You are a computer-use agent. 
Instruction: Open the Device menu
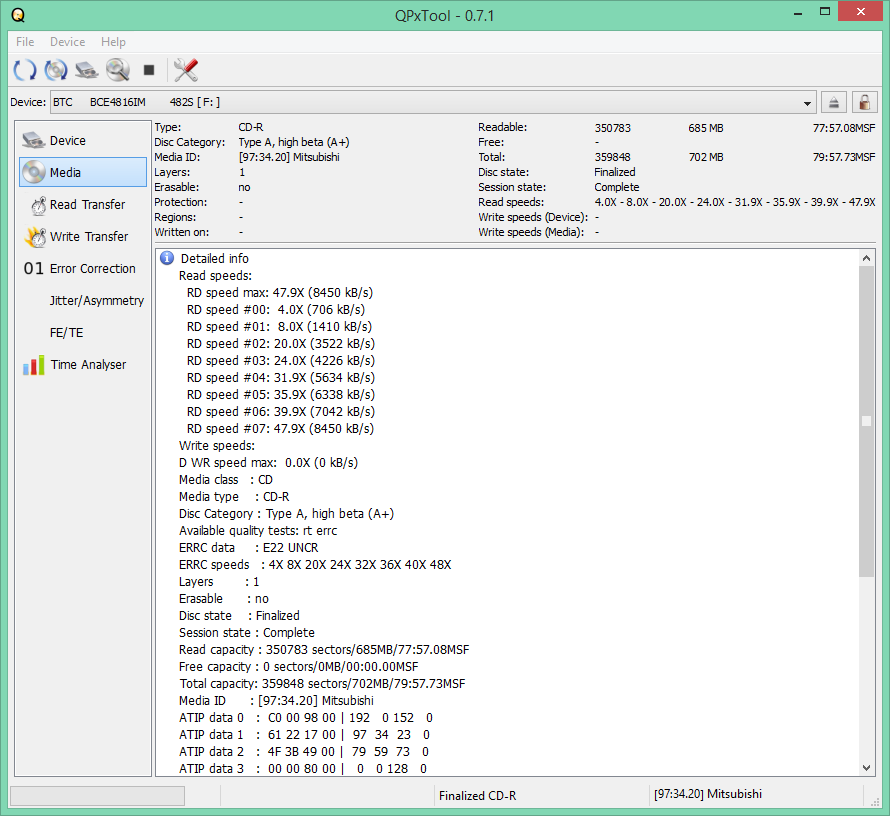tap(68, 42)
